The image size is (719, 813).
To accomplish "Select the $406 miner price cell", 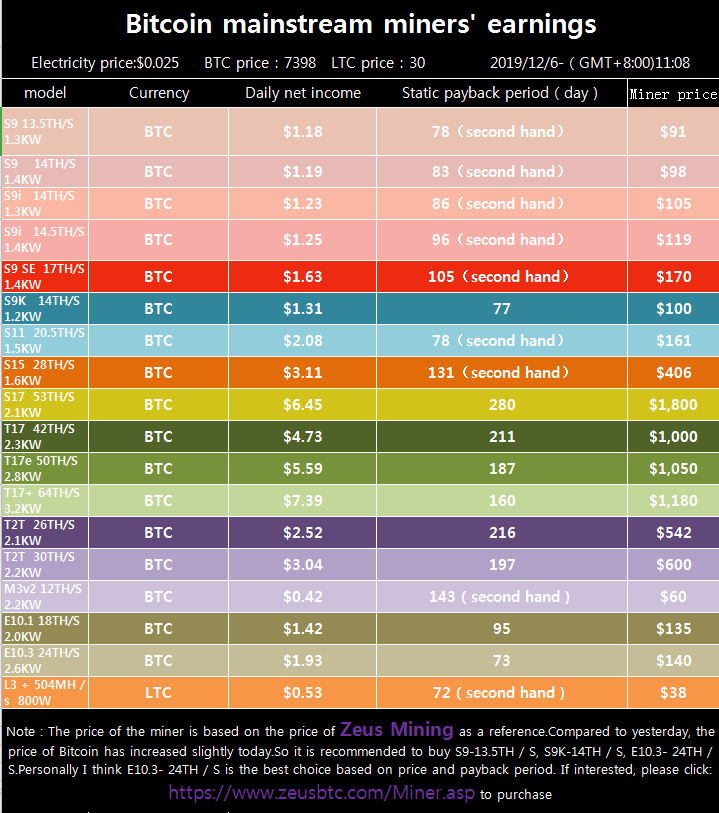I will coord(672,373).
